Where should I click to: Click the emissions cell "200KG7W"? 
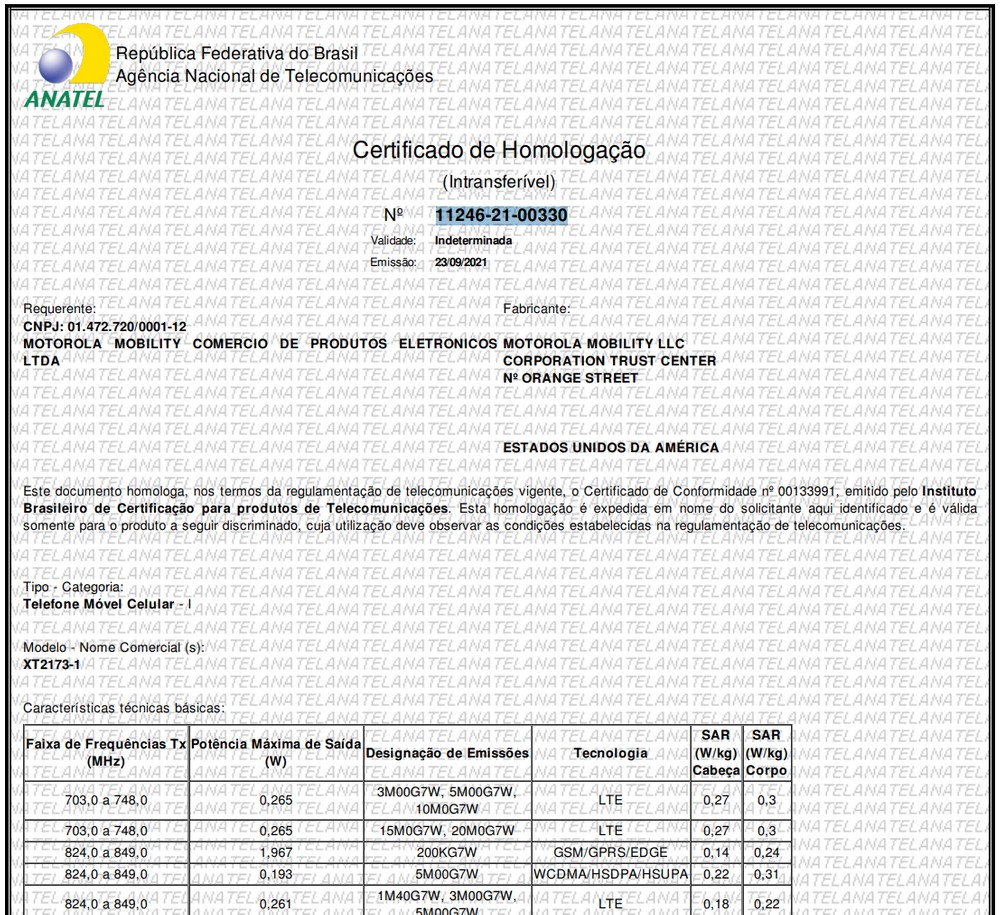pyautogui.click(x=447, y=853)
